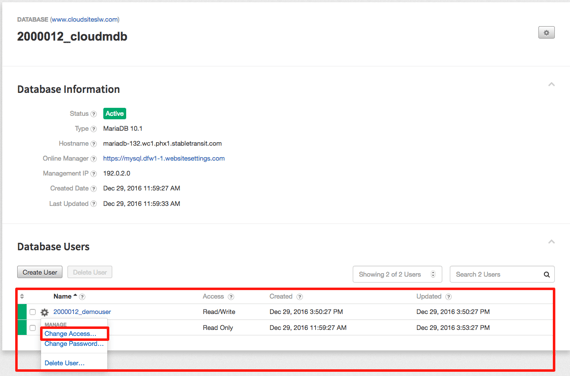Click the Updated column header

pos(429,297)
